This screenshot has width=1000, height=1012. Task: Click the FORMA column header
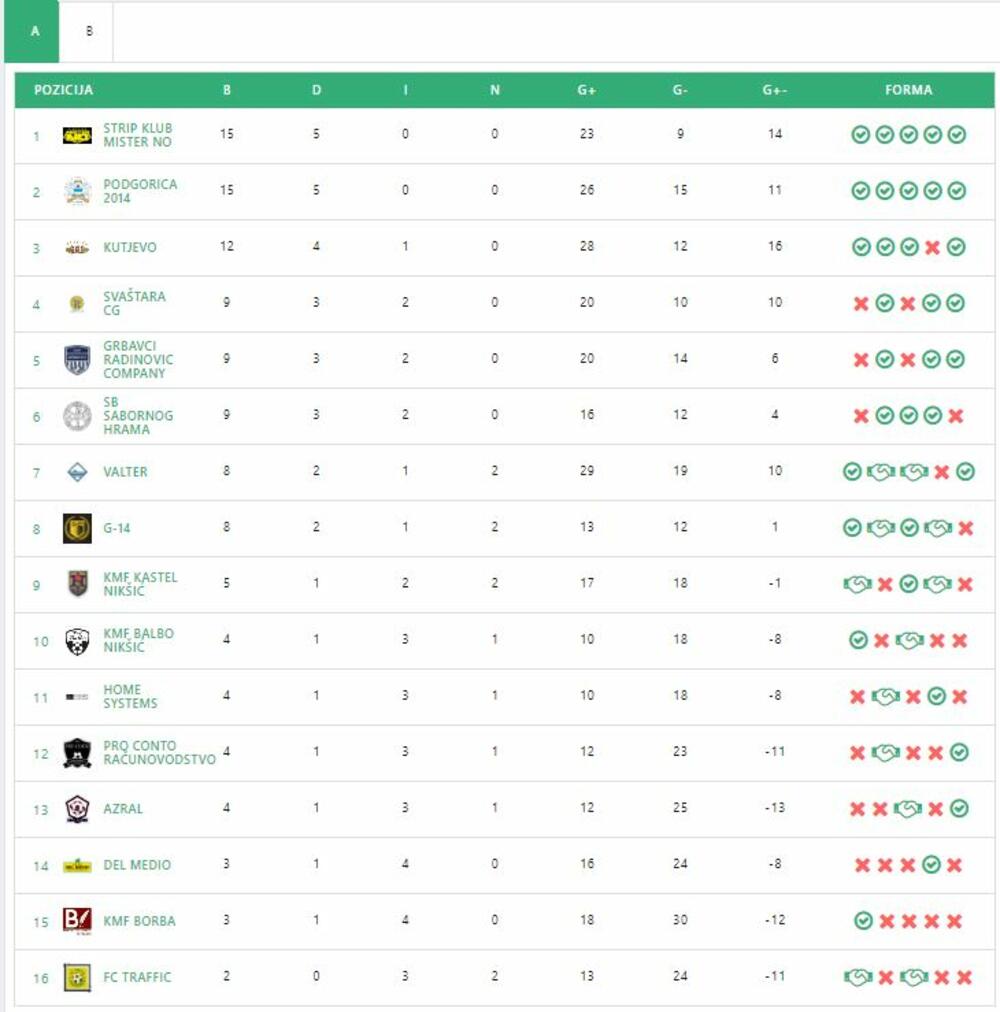coord(908,90)
